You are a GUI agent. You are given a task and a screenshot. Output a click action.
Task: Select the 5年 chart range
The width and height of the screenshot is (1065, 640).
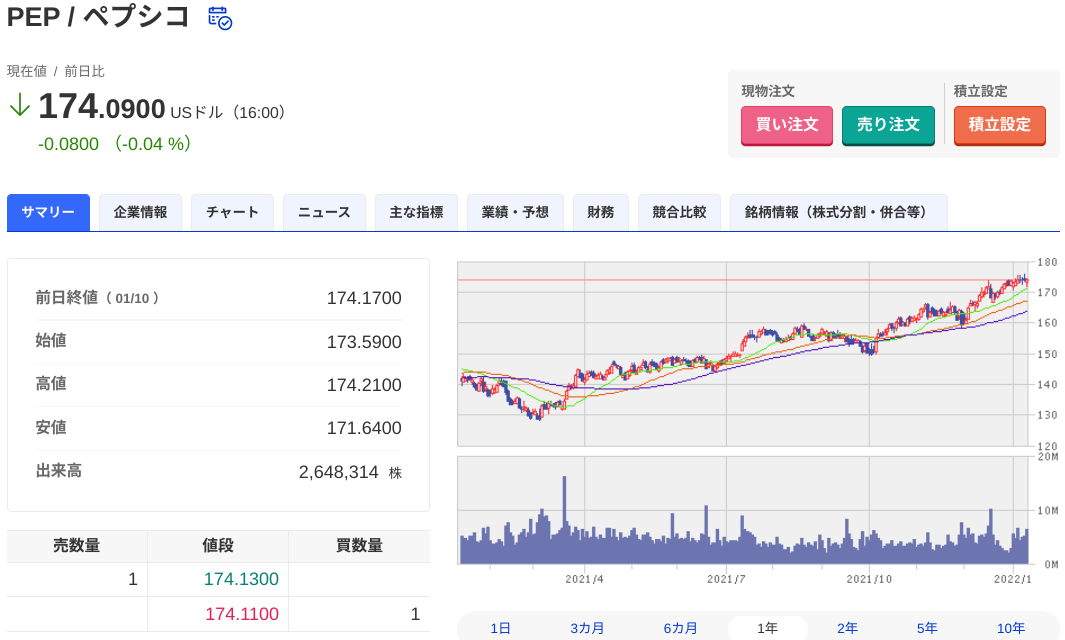[x=927, y=628]
